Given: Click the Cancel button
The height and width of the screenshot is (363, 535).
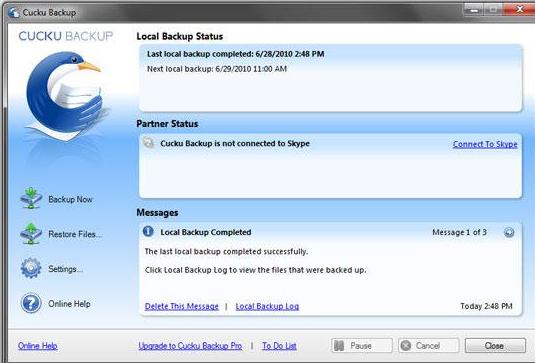Looking at the screenshot, I should 429,346.
